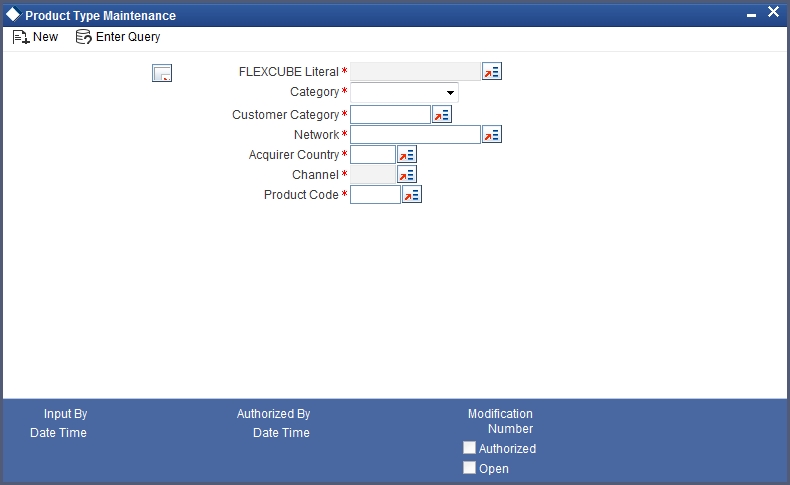This screenshot has height=485, width=790.
Task: Click the Input By label
Action: coord(65,414)
